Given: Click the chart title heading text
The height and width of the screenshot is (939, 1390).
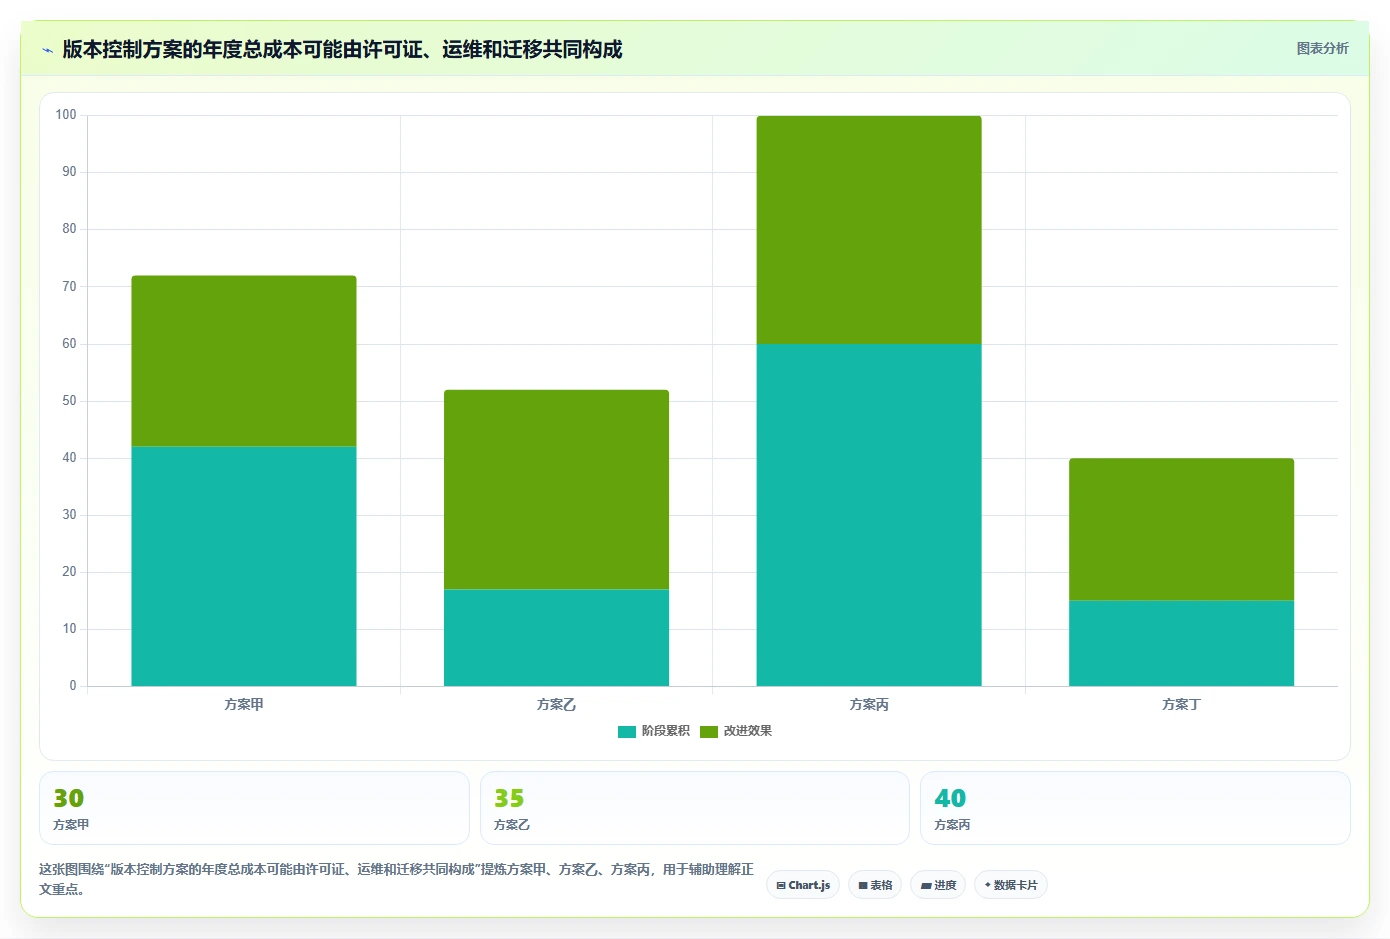Looking at the screenshot, I should (x=342, y=49).
